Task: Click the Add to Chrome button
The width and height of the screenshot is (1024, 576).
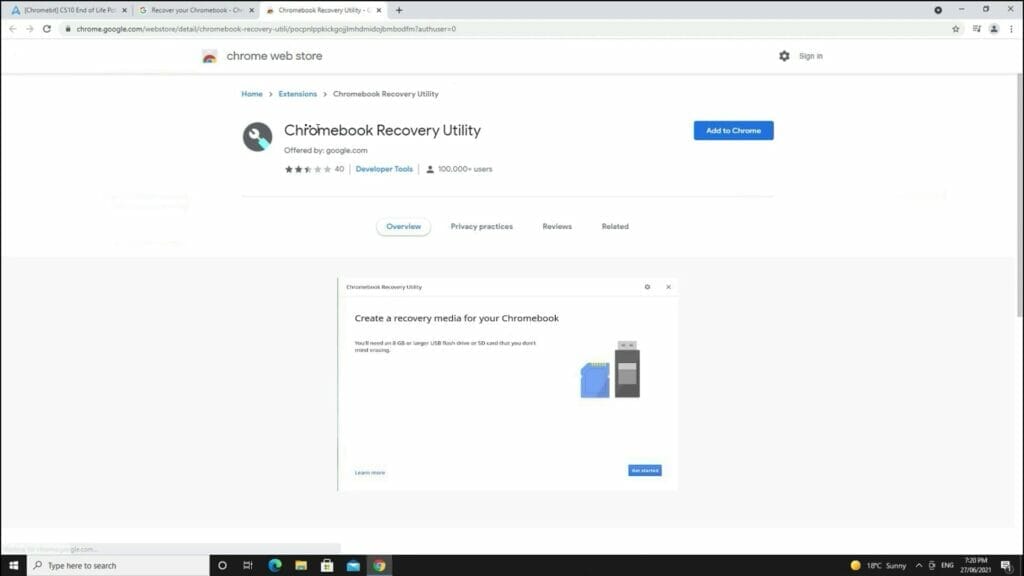Action: pos(733,130)
